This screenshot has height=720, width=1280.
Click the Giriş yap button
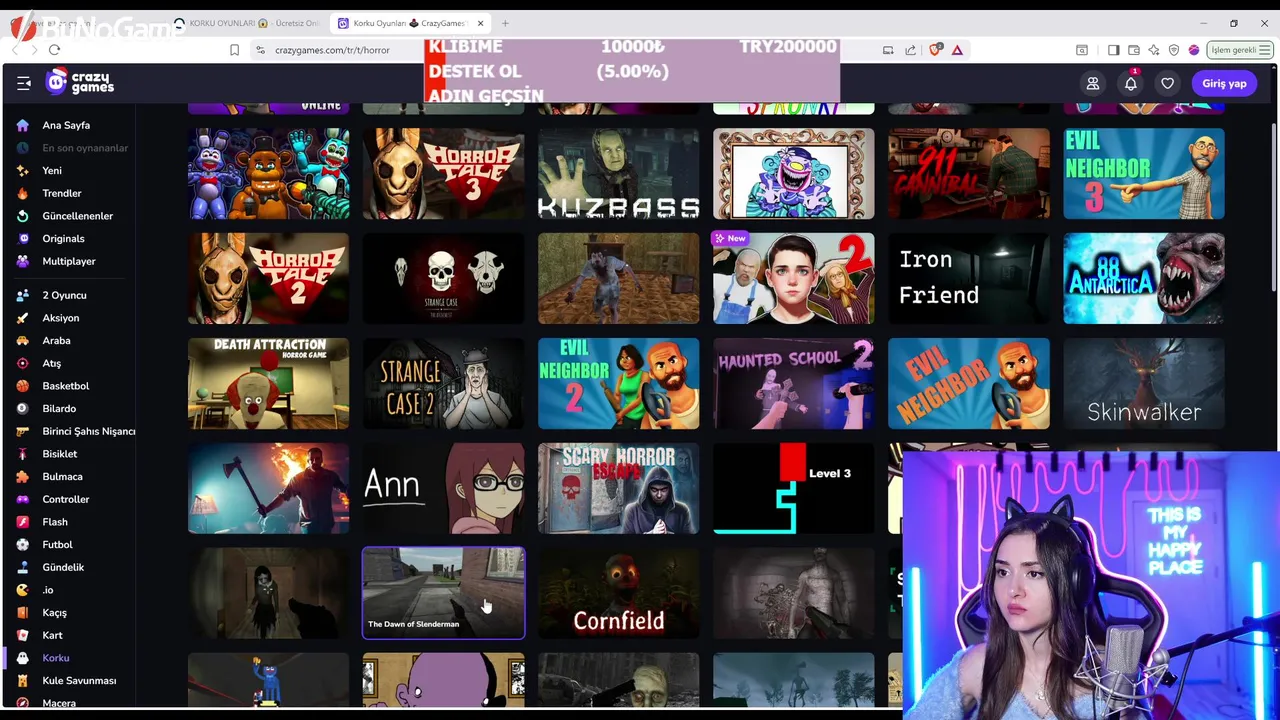tap(1224, 84)
